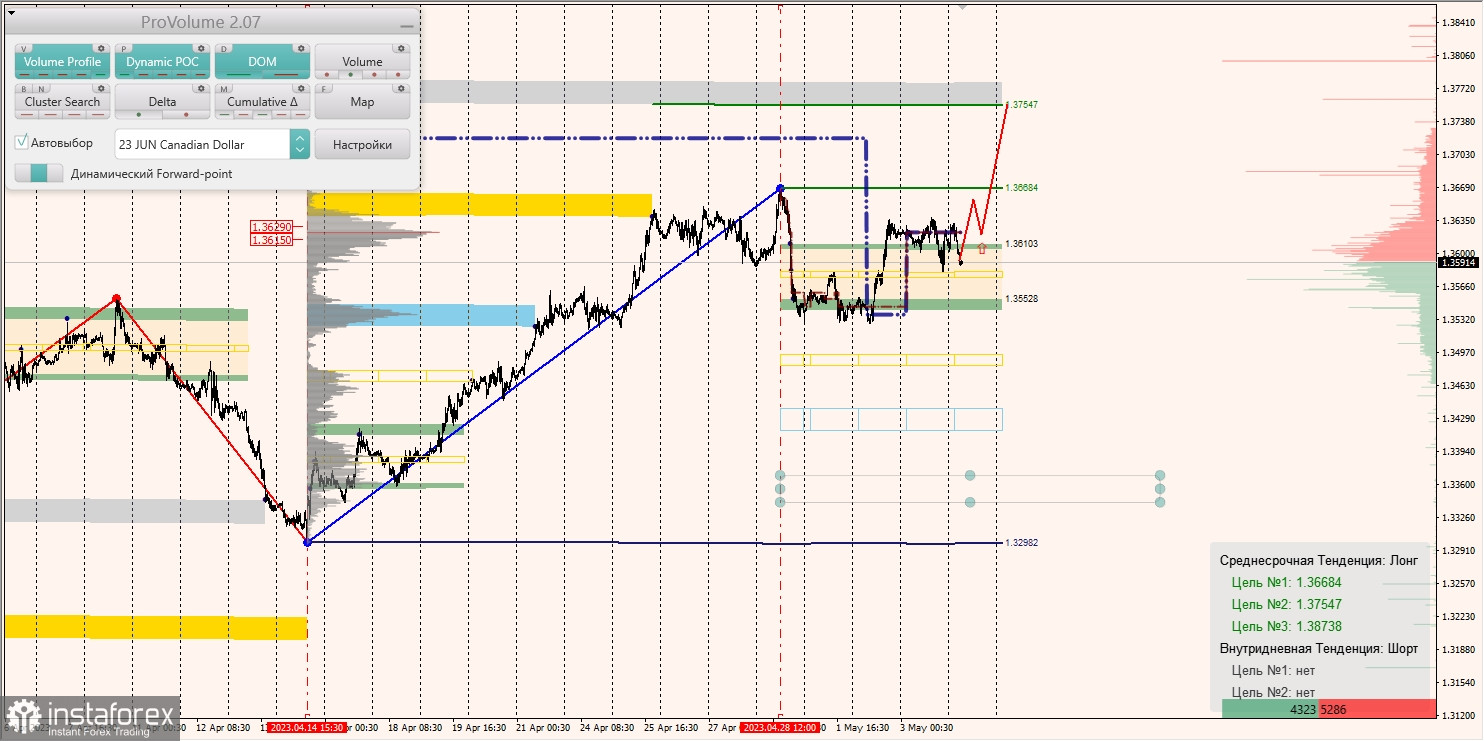Click Цель №2: 1.37547 in info panel
This screenshot has height=741, width=1484.
[1286, 604]
